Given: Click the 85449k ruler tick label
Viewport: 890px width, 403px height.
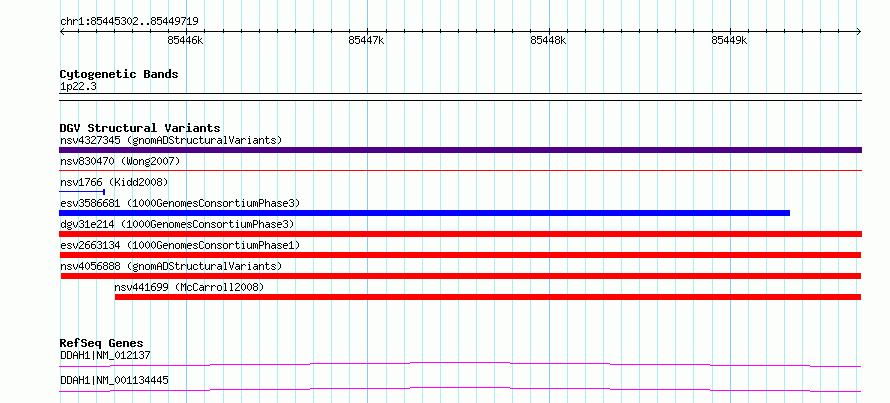Looking at the screenshot, I should 729,40.
